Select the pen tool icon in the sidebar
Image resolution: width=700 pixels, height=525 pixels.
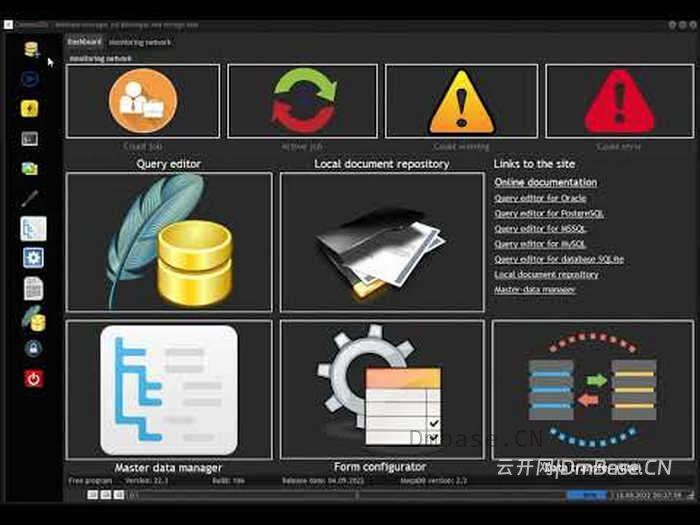(x=30, y=199)
